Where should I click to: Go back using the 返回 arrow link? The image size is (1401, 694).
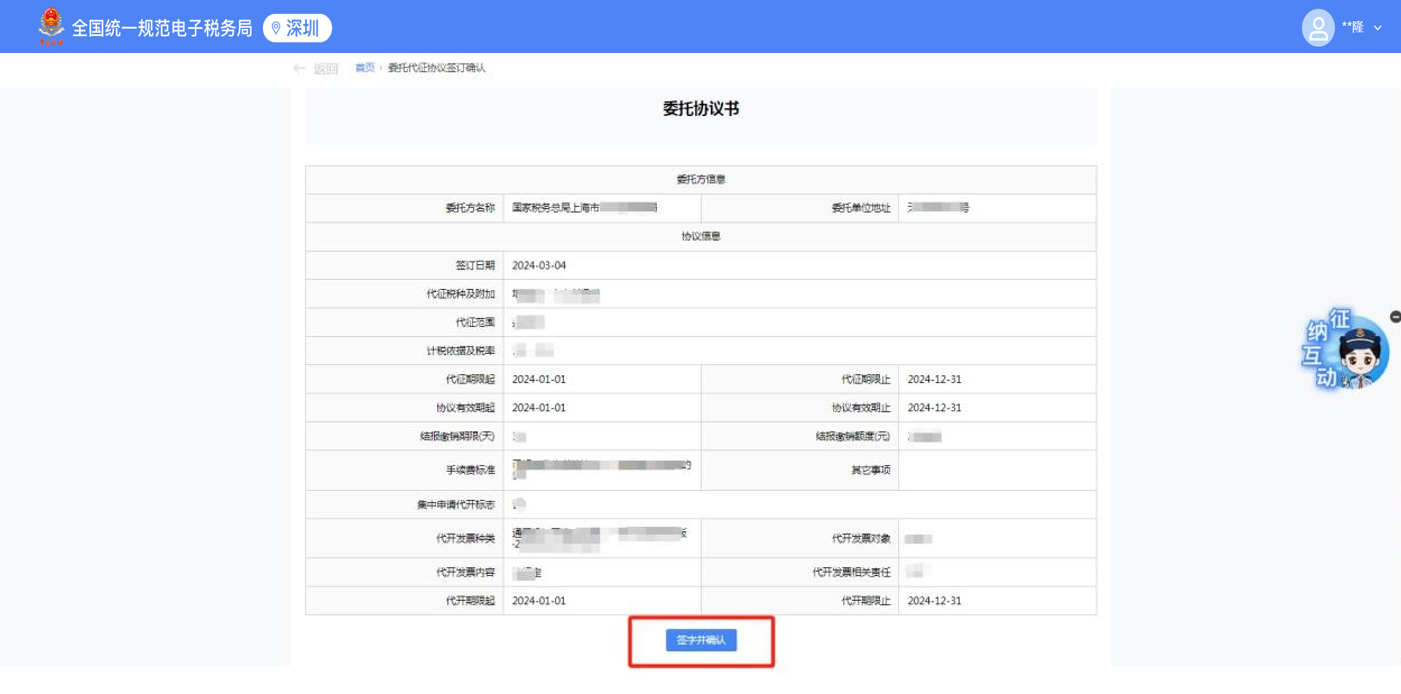click(x=316, y=68)
